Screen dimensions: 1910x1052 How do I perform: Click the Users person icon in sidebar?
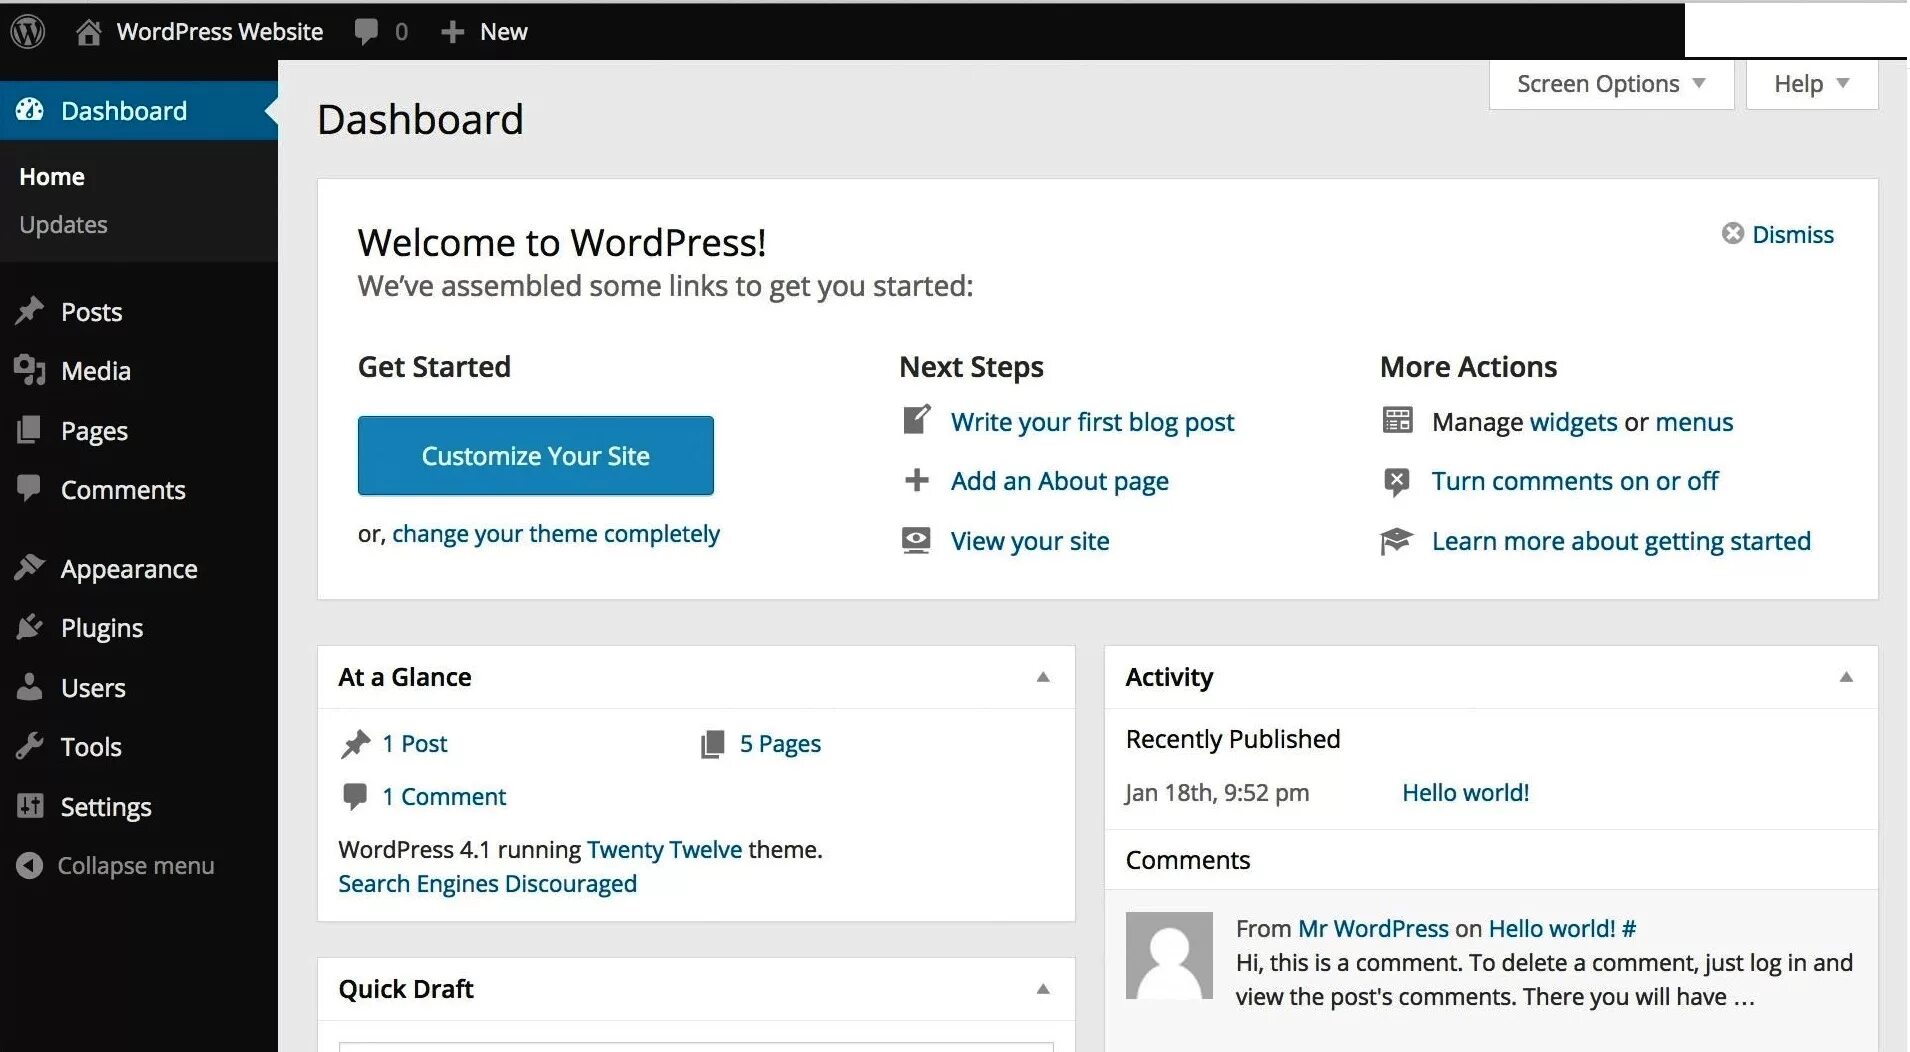coord(30,687)
